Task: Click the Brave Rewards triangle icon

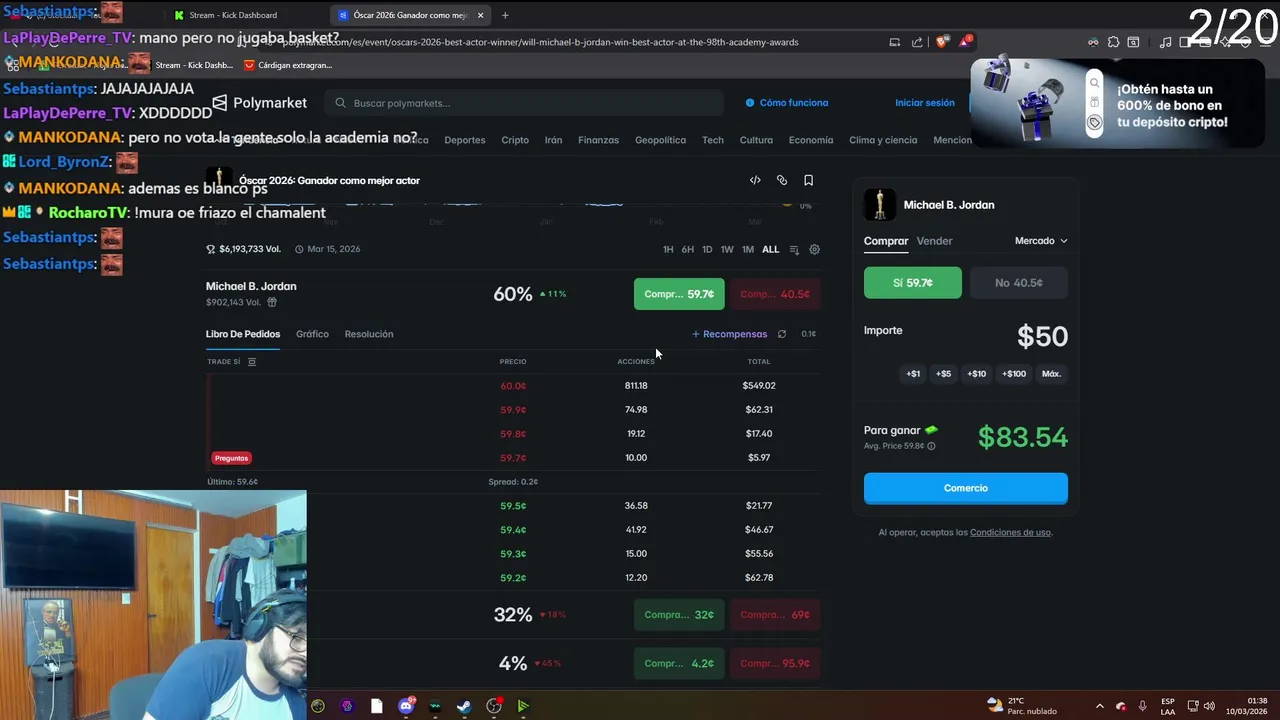Action: pos(964,42)
